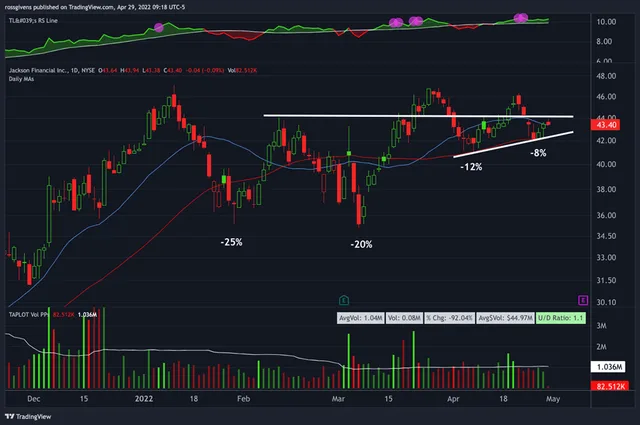Click the 'Dec' date axis label
The height and width of the screenshot is (425, 640).
(x=33, y=399)
